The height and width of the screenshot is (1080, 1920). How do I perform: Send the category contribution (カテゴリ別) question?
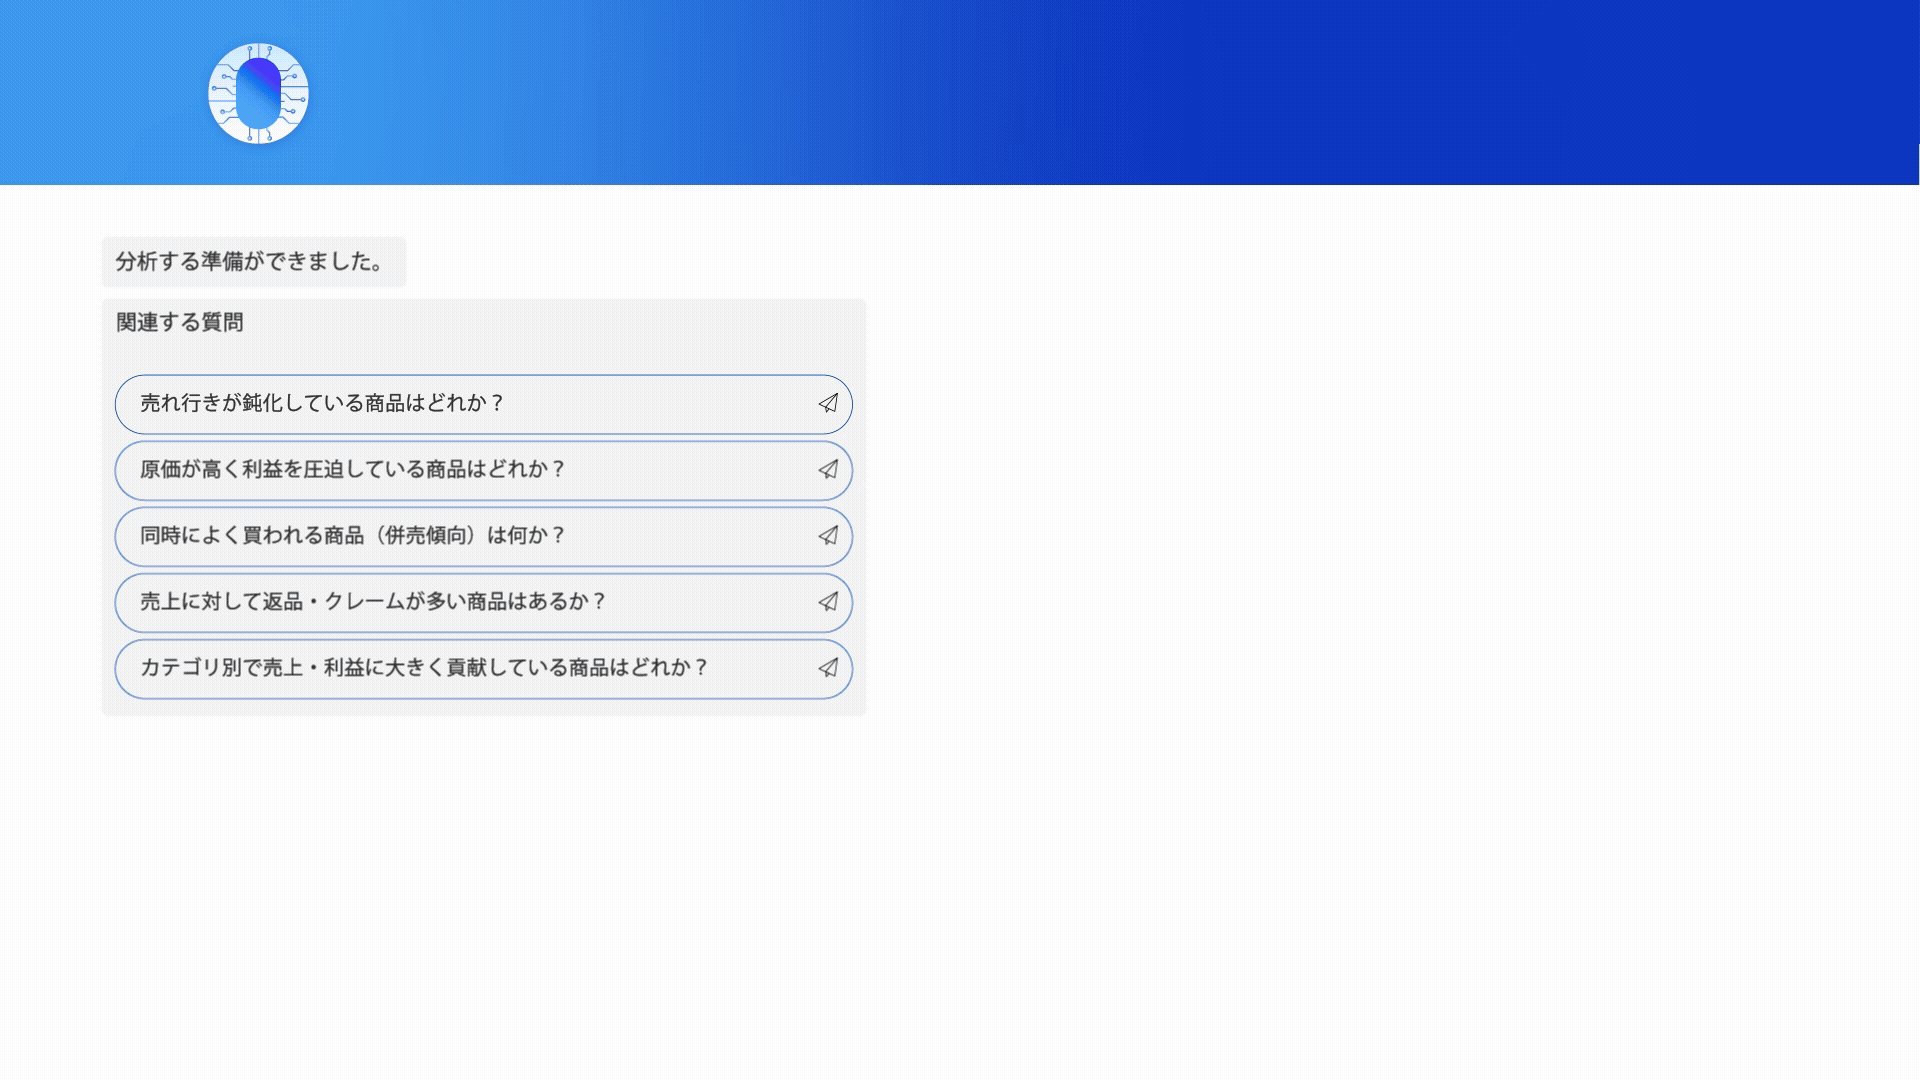pos(828,668)
